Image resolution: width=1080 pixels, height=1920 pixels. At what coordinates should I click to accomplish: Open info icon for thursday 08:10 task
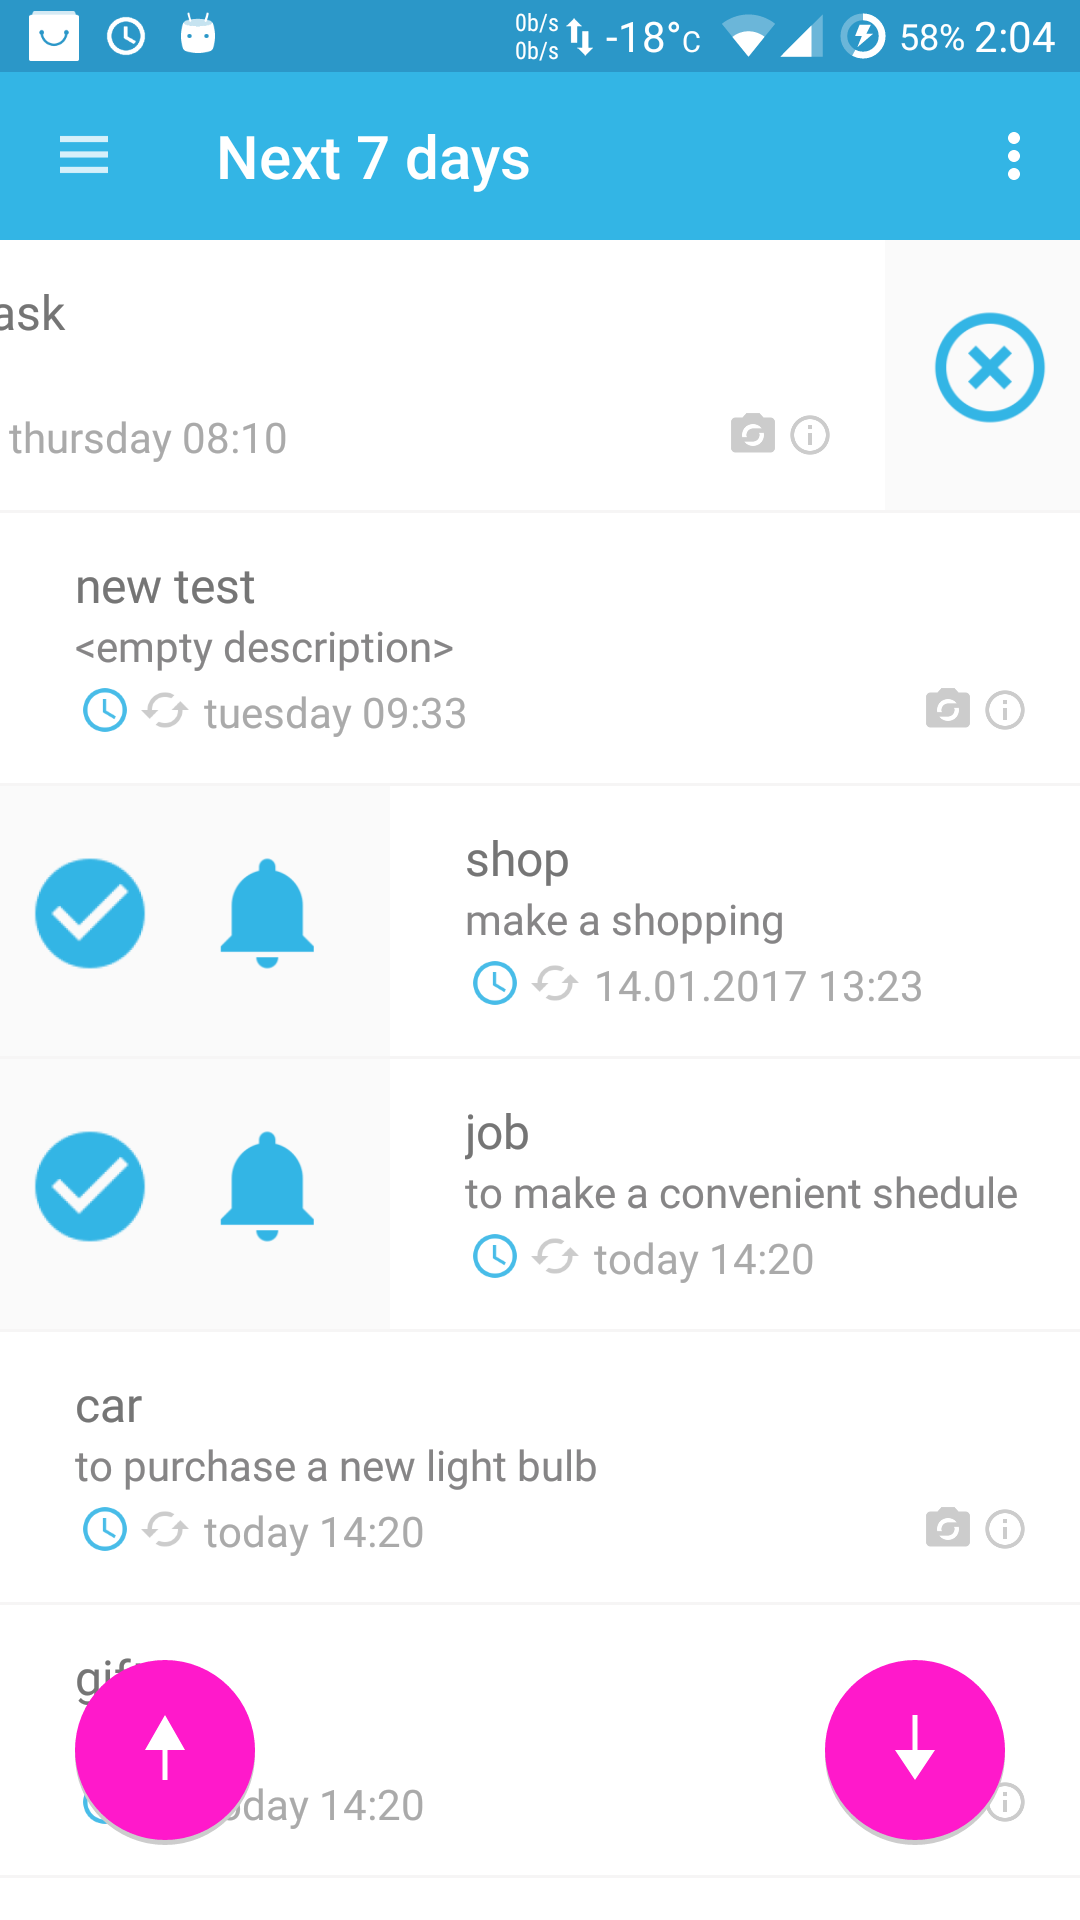pyautogui.click(x=810, y=435)
